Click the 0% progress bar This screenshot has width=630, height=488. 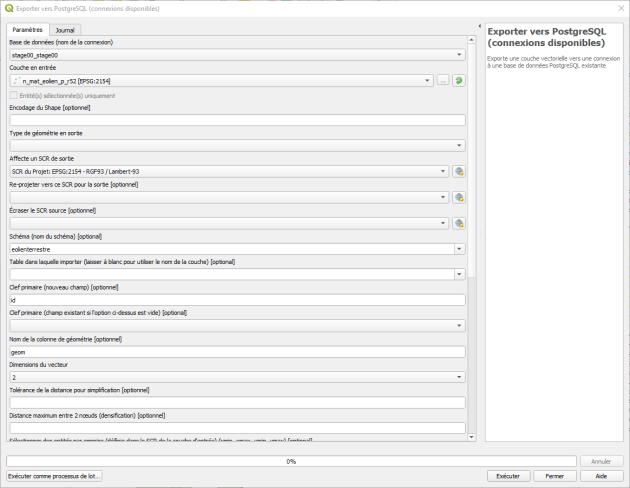(291, 461)
